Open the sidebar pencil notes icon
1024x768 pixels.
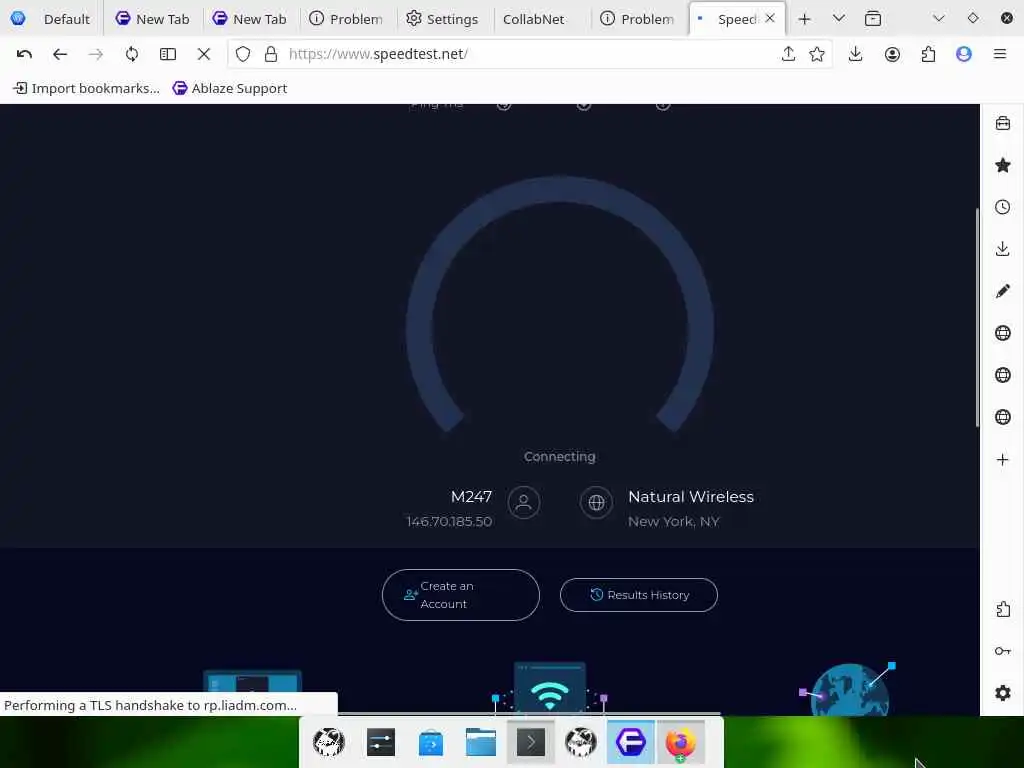pos(1003,291)
